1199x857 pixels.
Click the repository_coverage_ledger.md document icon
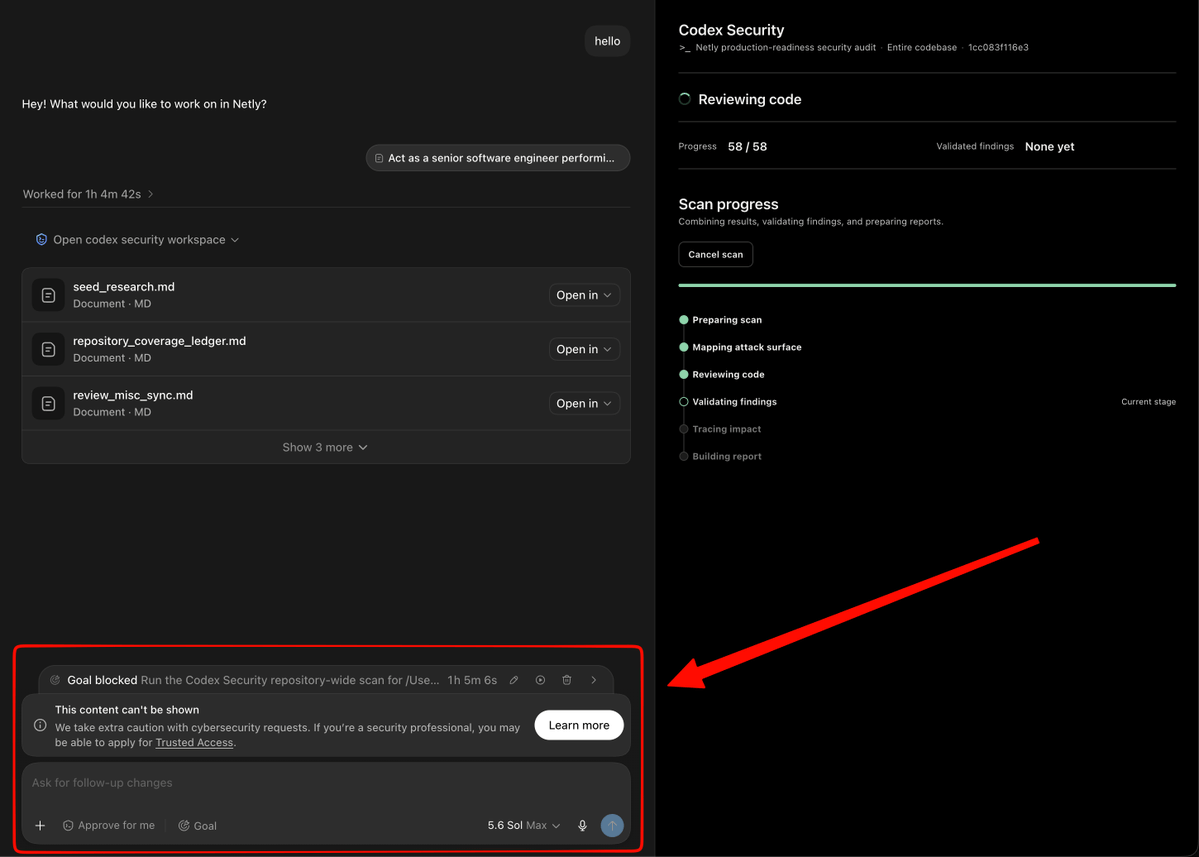point(48,349)
